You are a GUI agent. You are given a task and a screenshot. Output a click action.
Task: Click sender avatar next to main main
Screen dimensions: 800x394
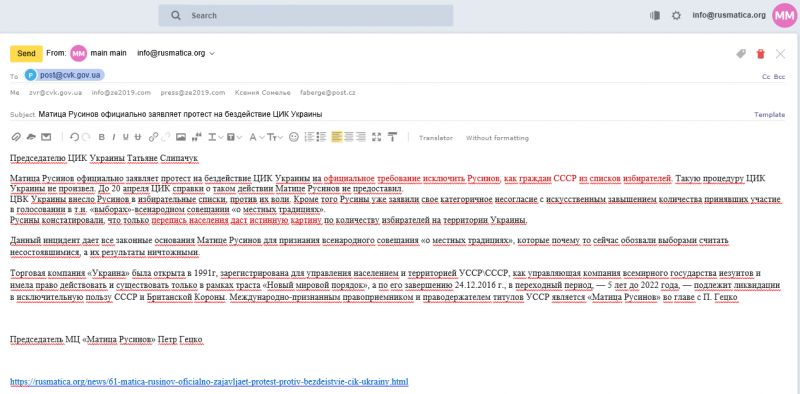pyautogui.click(x=79, y=53)
